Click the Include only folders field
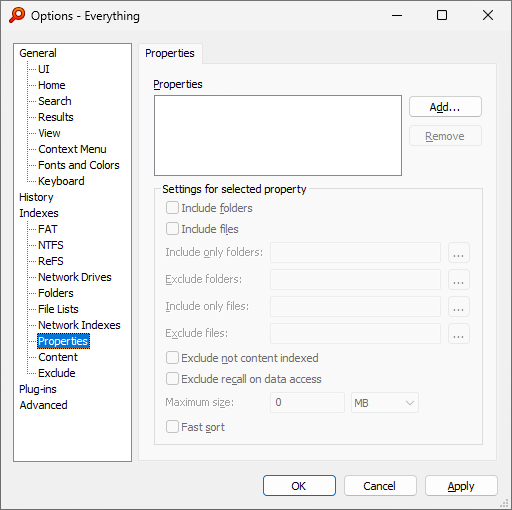Image resolution: width=512 pixels, height=510 pixels. [x=355, y=253]
